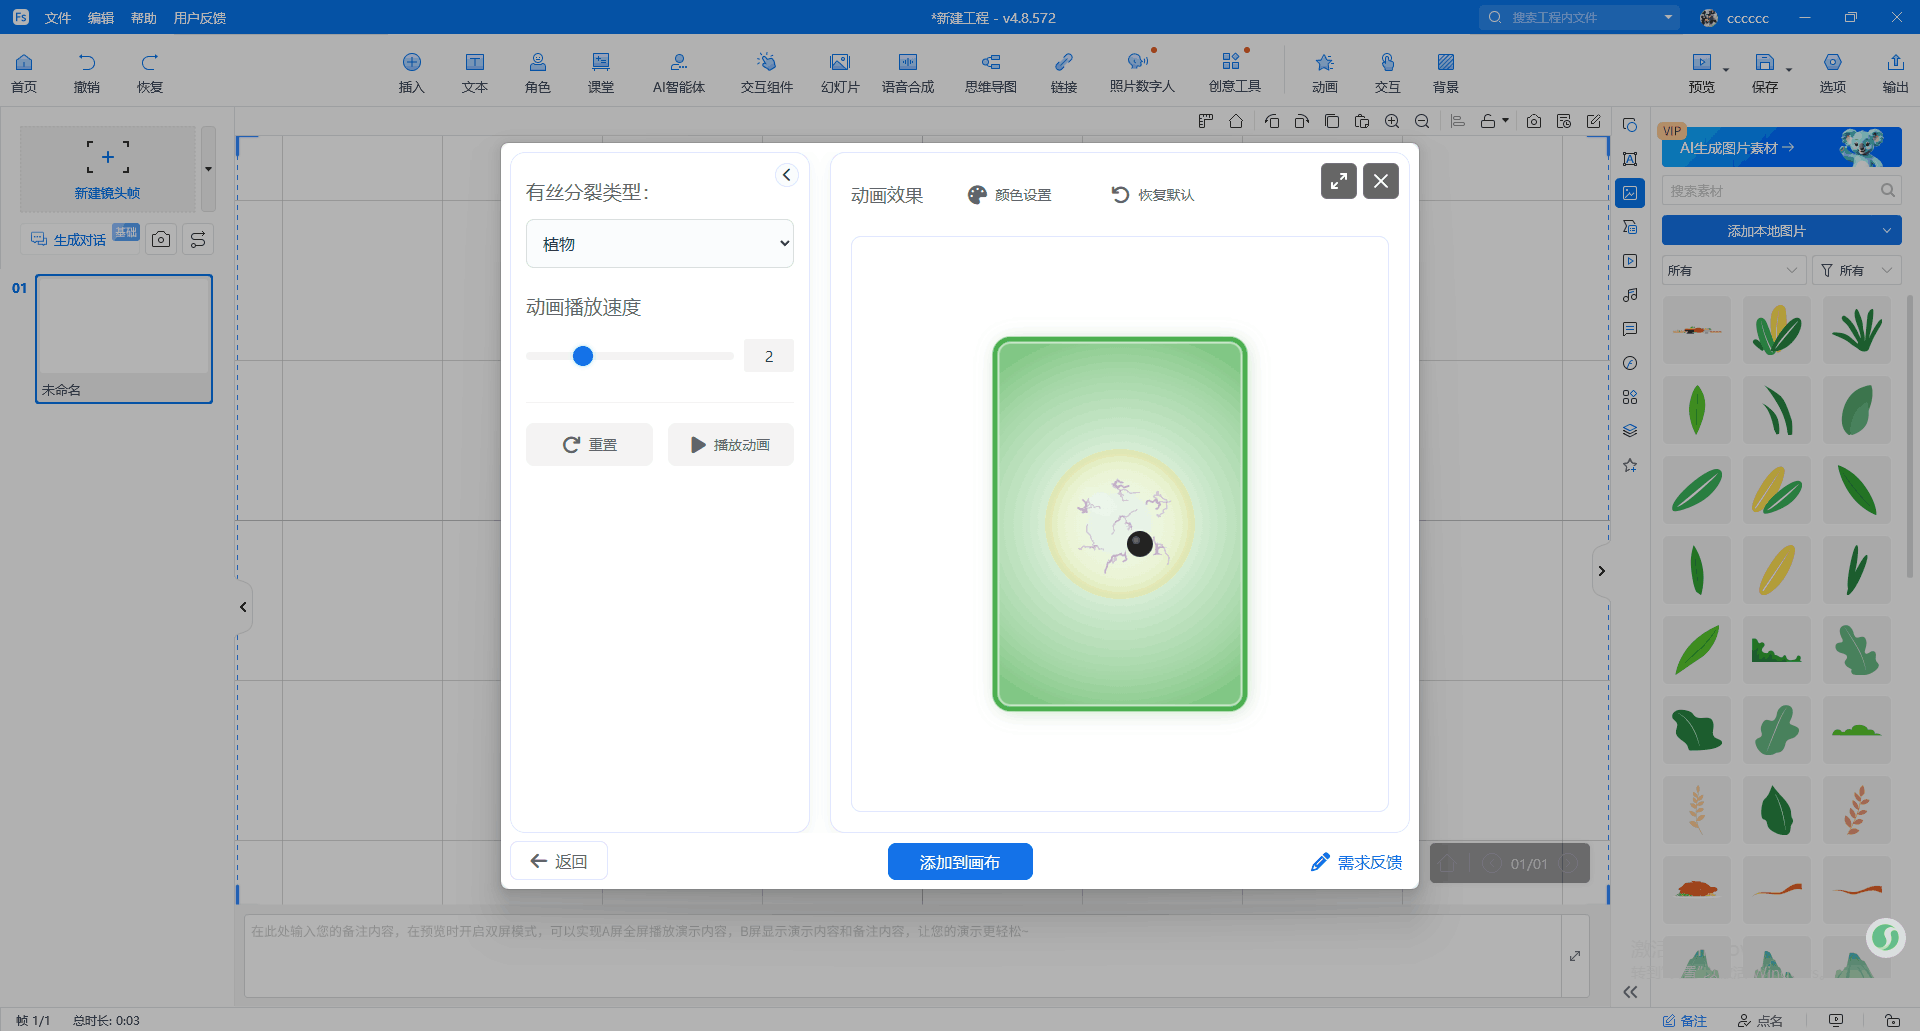The width and height of the screenshot is (1920, 1031).
Task: Click 恢复默认 reset icon
Action: coord(1120,195)
